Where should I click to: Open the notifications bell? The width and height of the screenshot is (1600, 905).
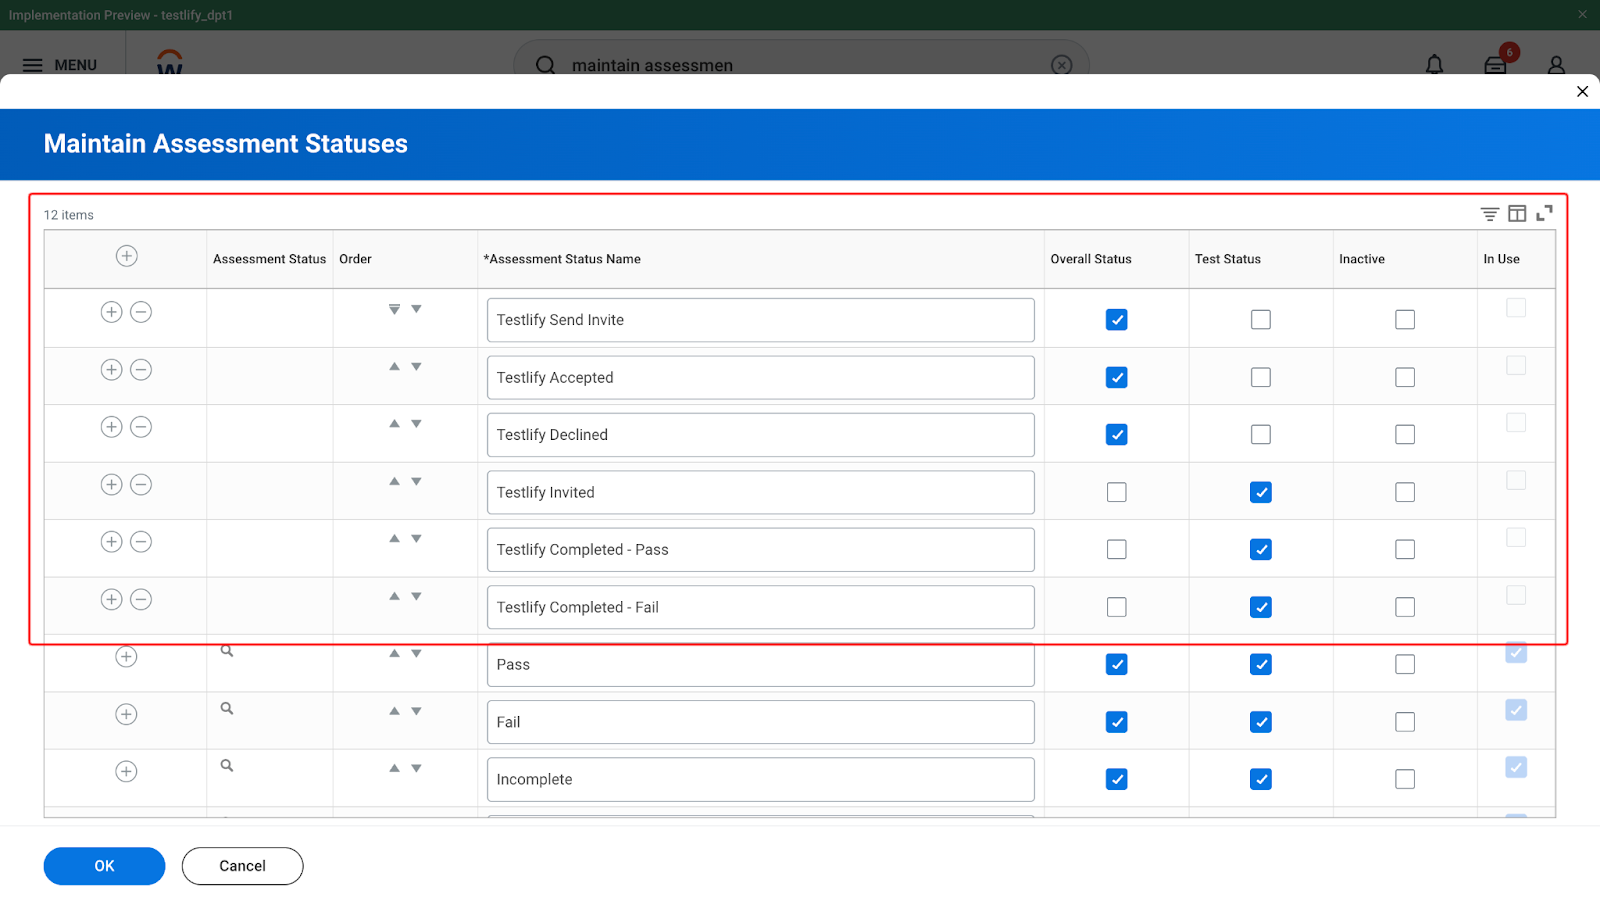coord(1434,65)
